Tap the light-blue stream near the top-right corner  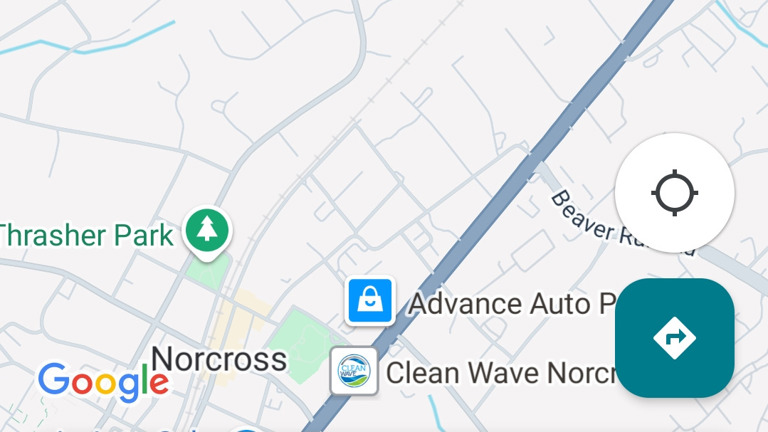(x=741, y=20)
